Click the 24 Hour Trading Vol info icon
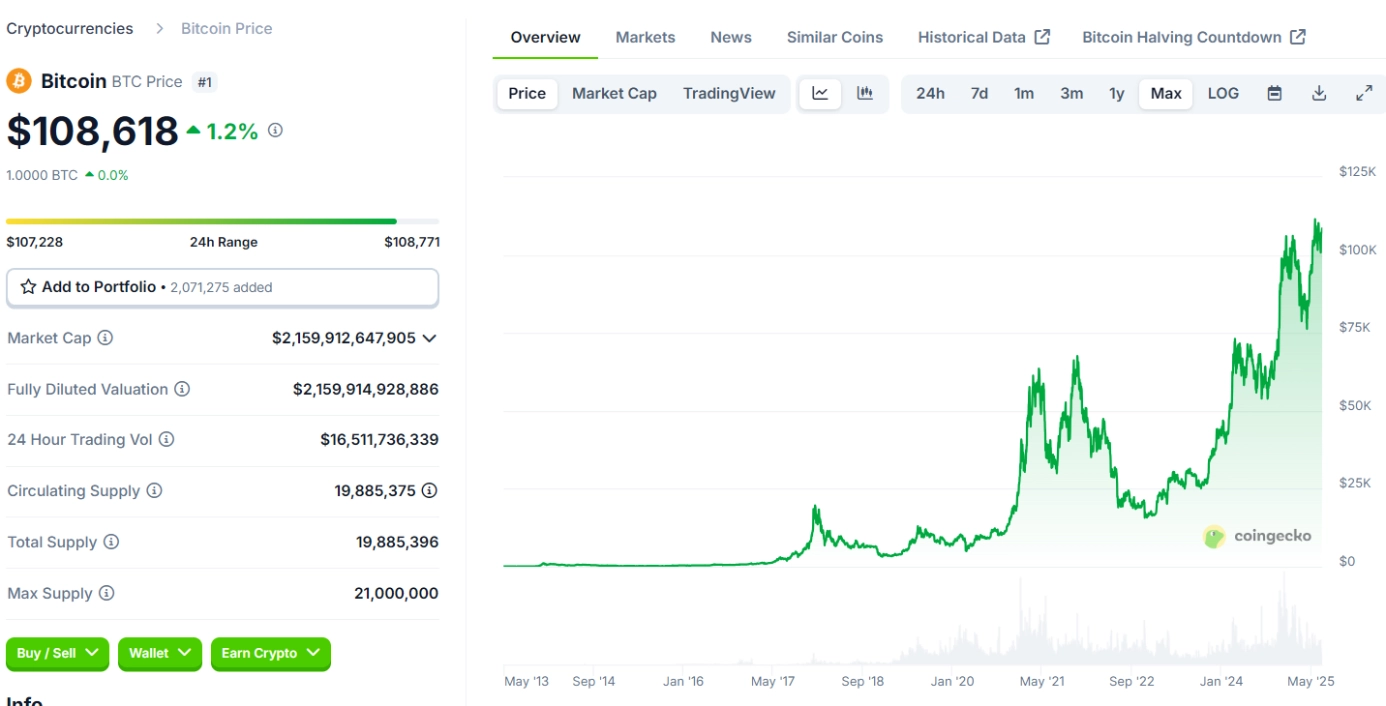Screen dimensions: 1386x706 pos(166,439)
